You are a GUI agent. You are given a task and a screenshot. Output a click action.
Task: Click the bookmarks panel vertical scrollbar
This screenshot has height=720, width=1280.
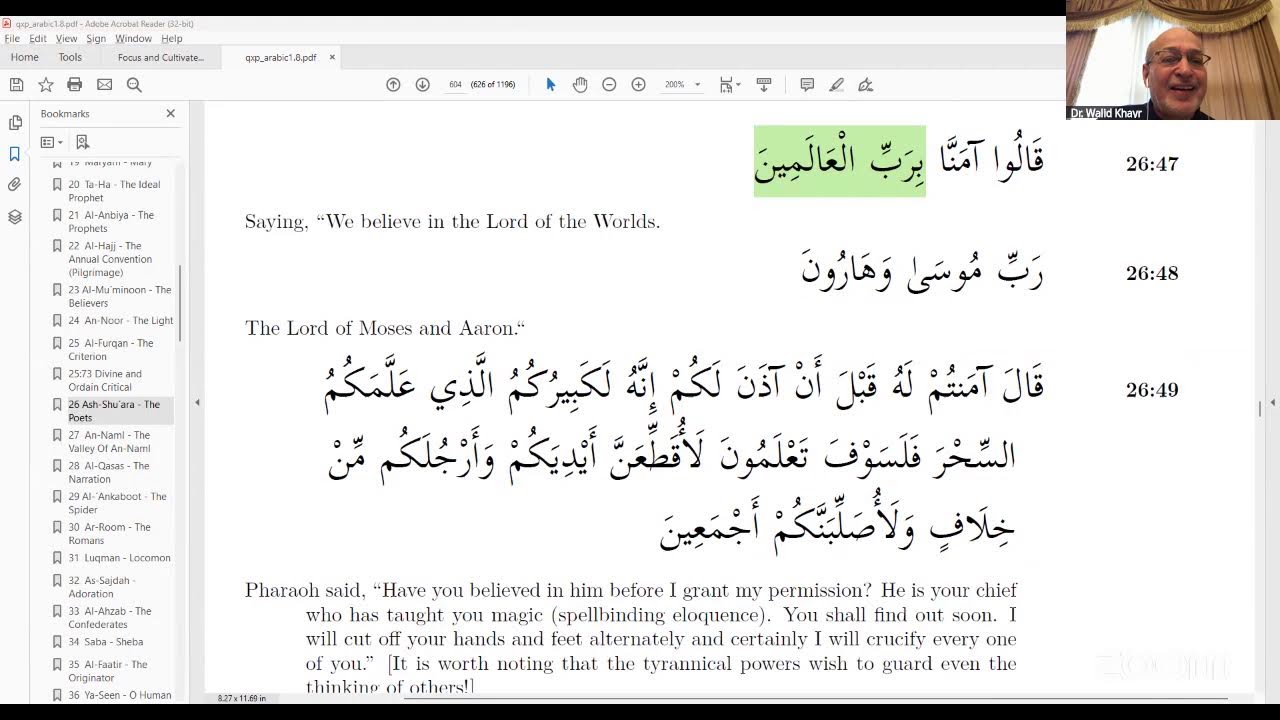(x=180, y=303)
